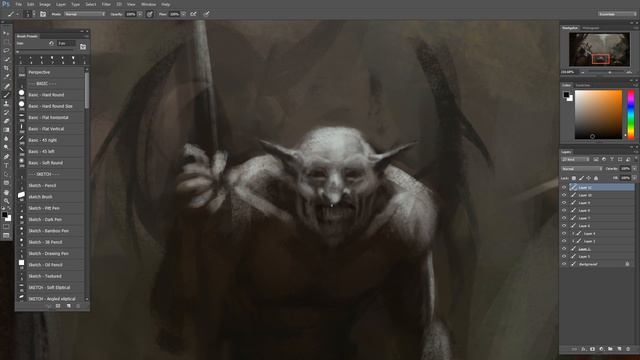Hide Layer 5 via its eye icon
Screen dimensions: 640x360
[x=564, y=256]
